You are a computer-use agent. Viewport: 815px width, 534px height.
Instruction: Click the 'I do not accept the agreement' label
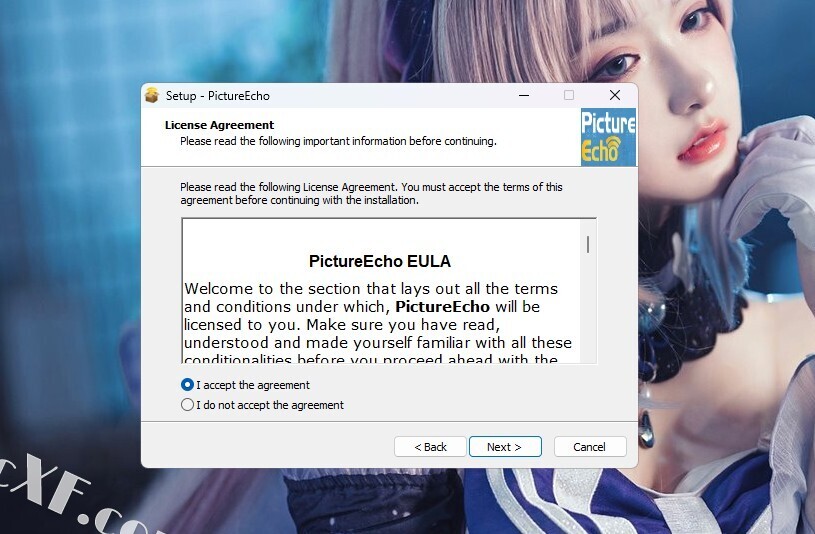(270, 405)
